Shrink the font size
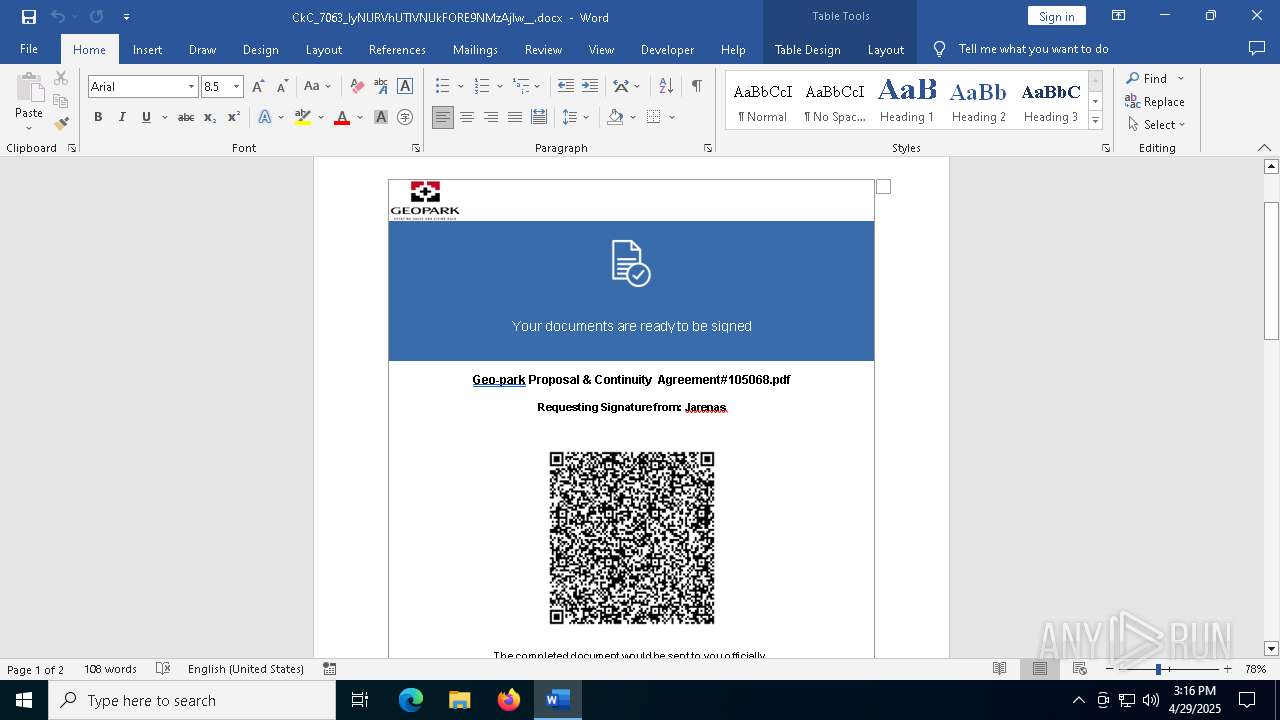 point(282,87)
